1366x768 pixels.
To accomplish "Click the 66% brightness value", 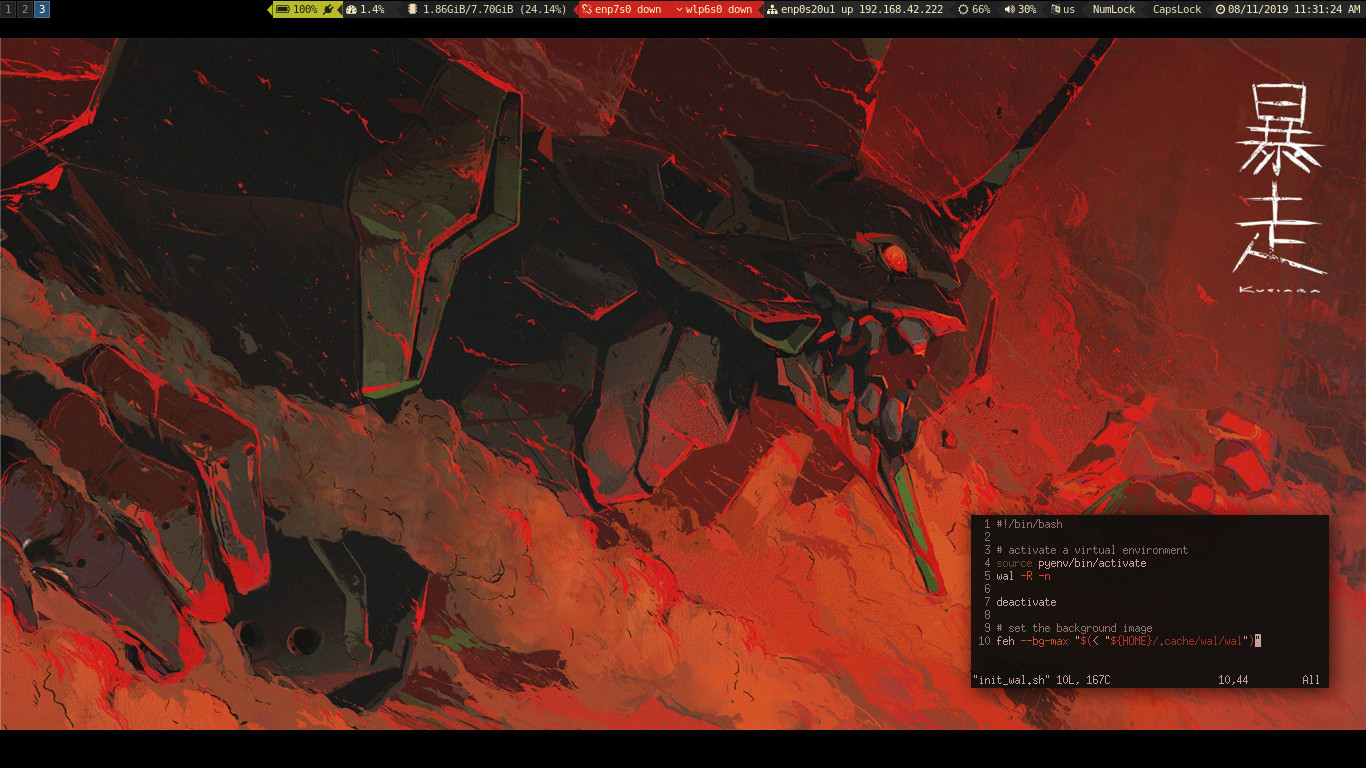I will click(981, 9).
